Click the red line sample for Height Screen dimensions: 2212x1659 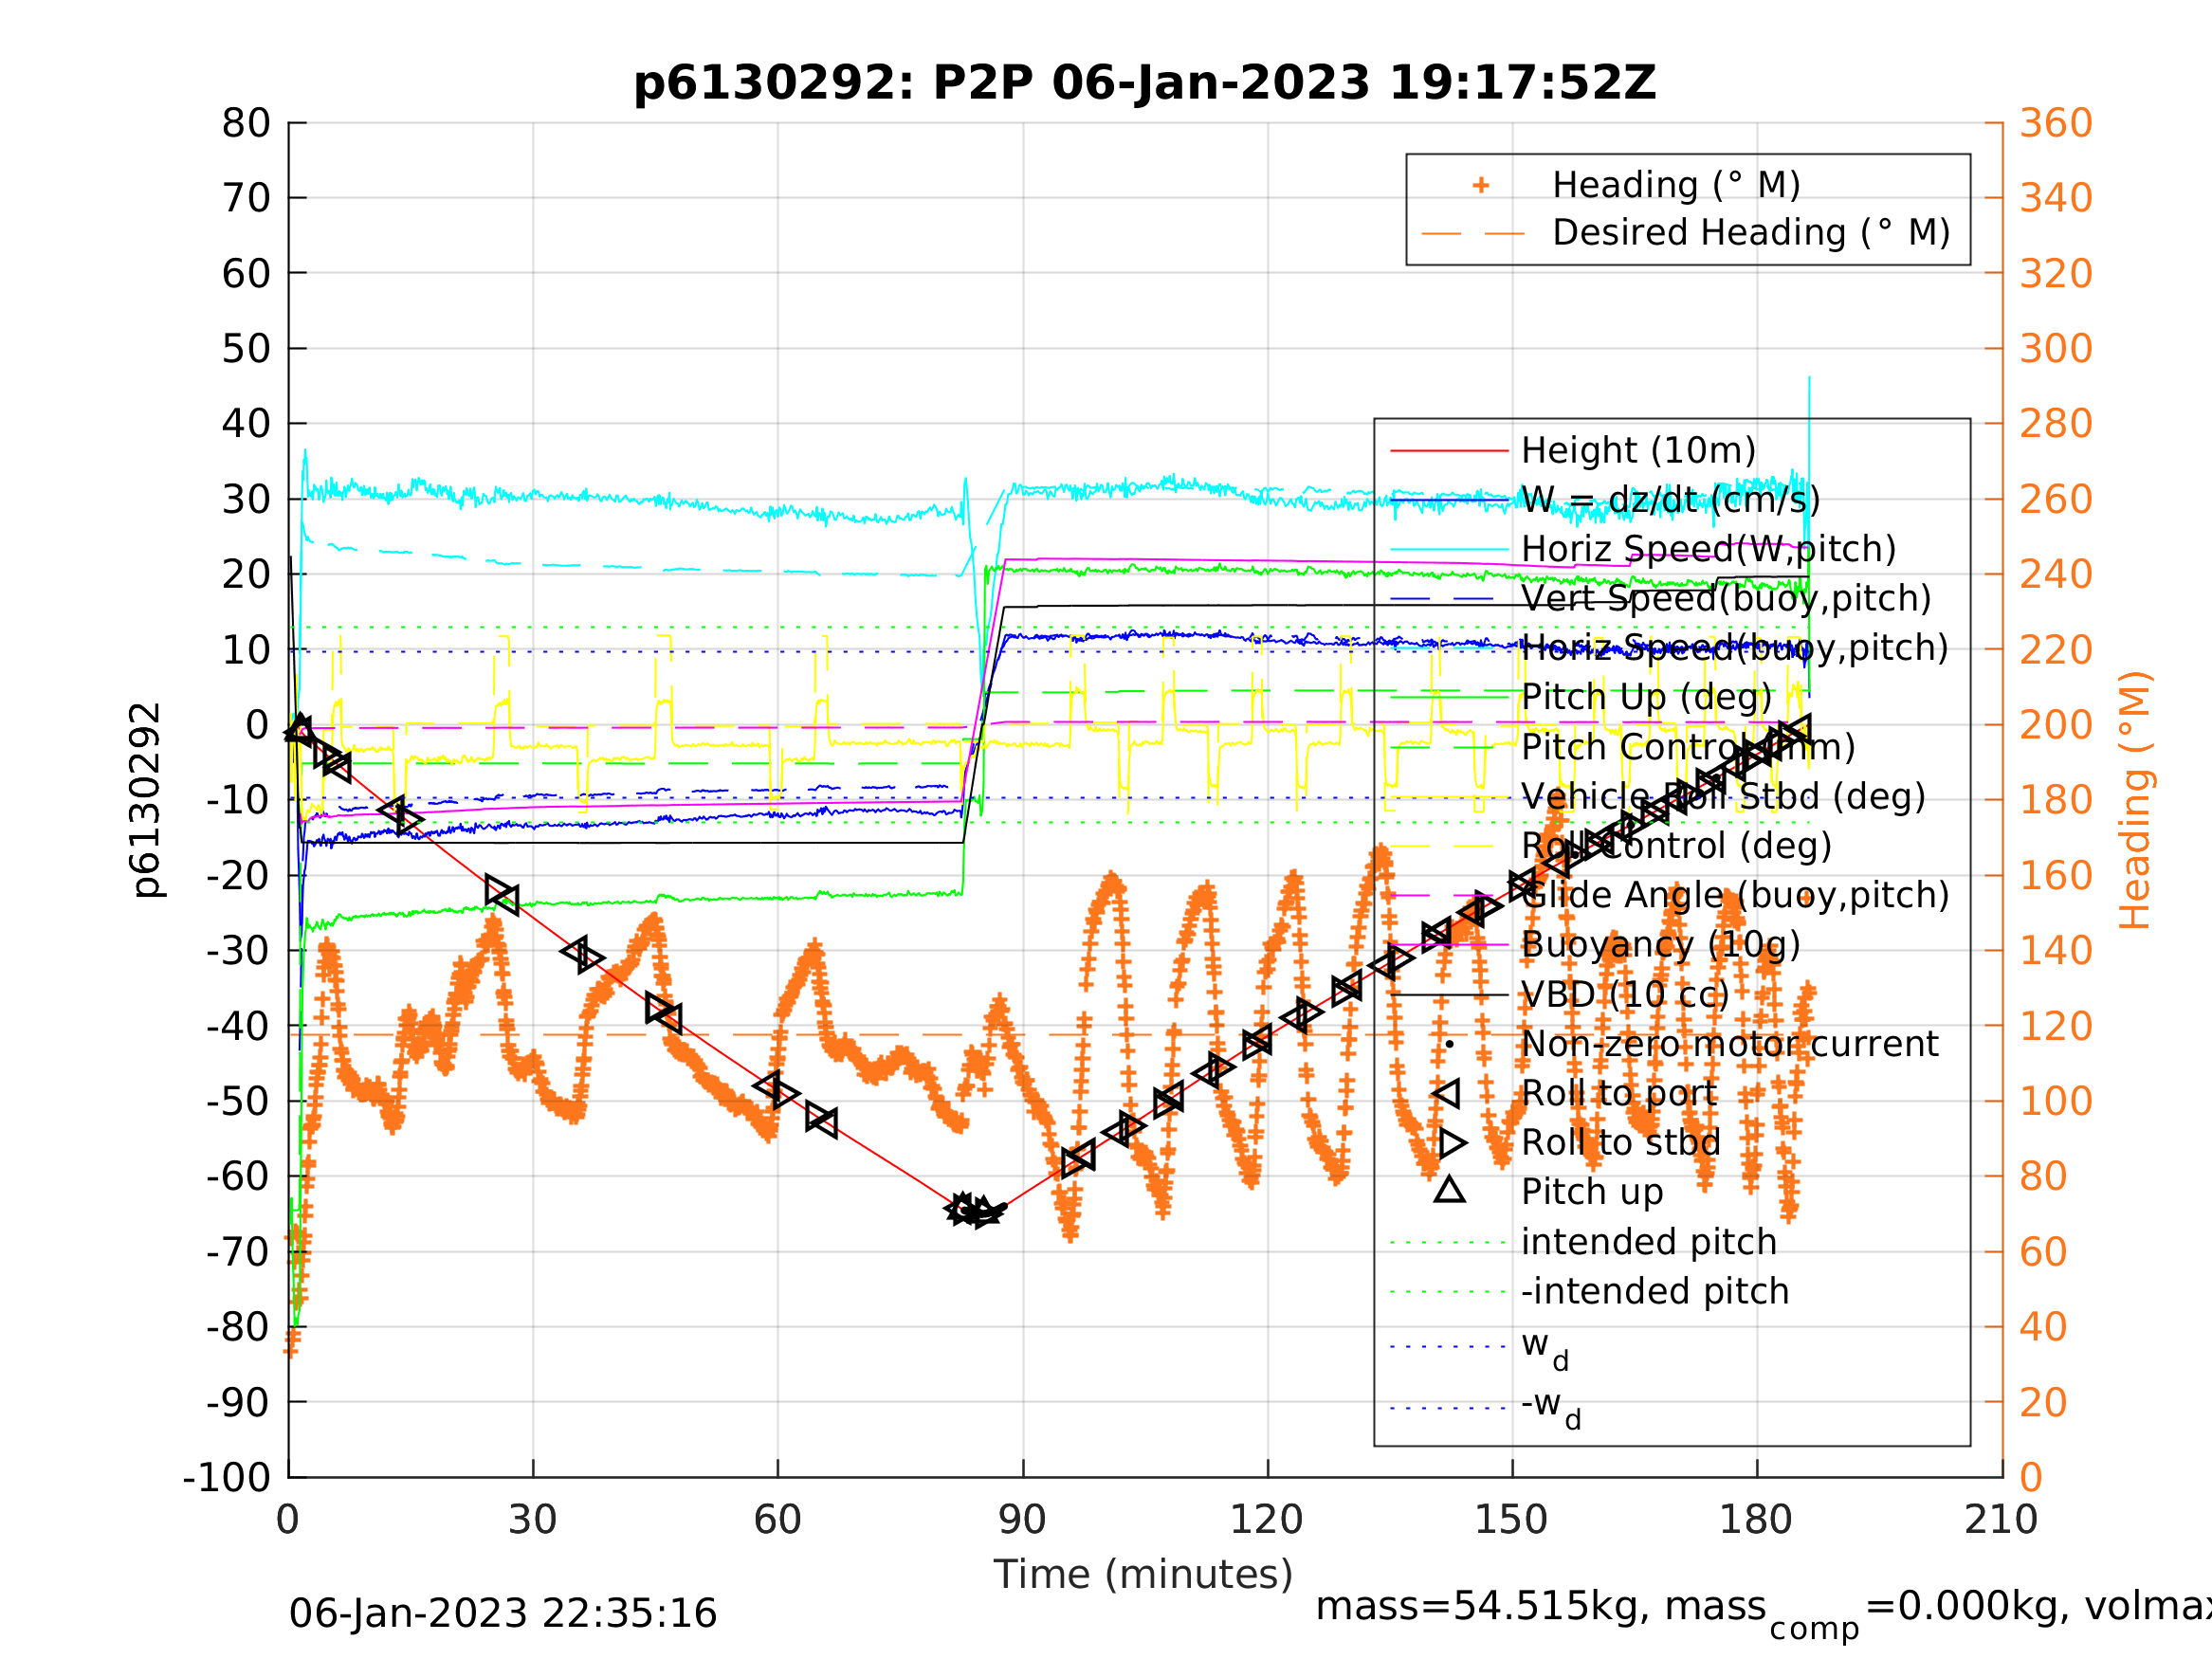1449,451
